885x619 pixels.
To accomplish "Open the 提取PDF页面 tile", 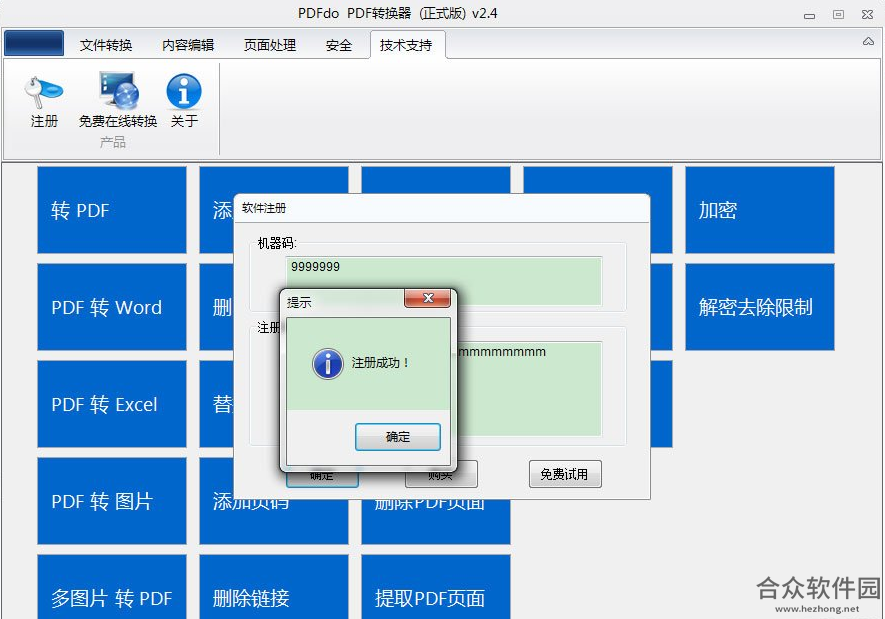I will 436,587.
